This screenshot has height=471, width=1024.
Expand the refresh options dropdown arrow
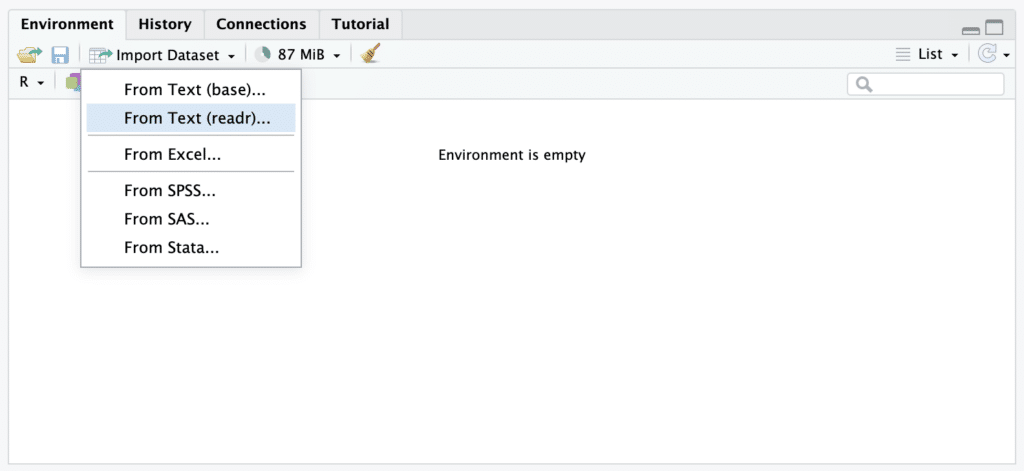tap(1006, 56)
